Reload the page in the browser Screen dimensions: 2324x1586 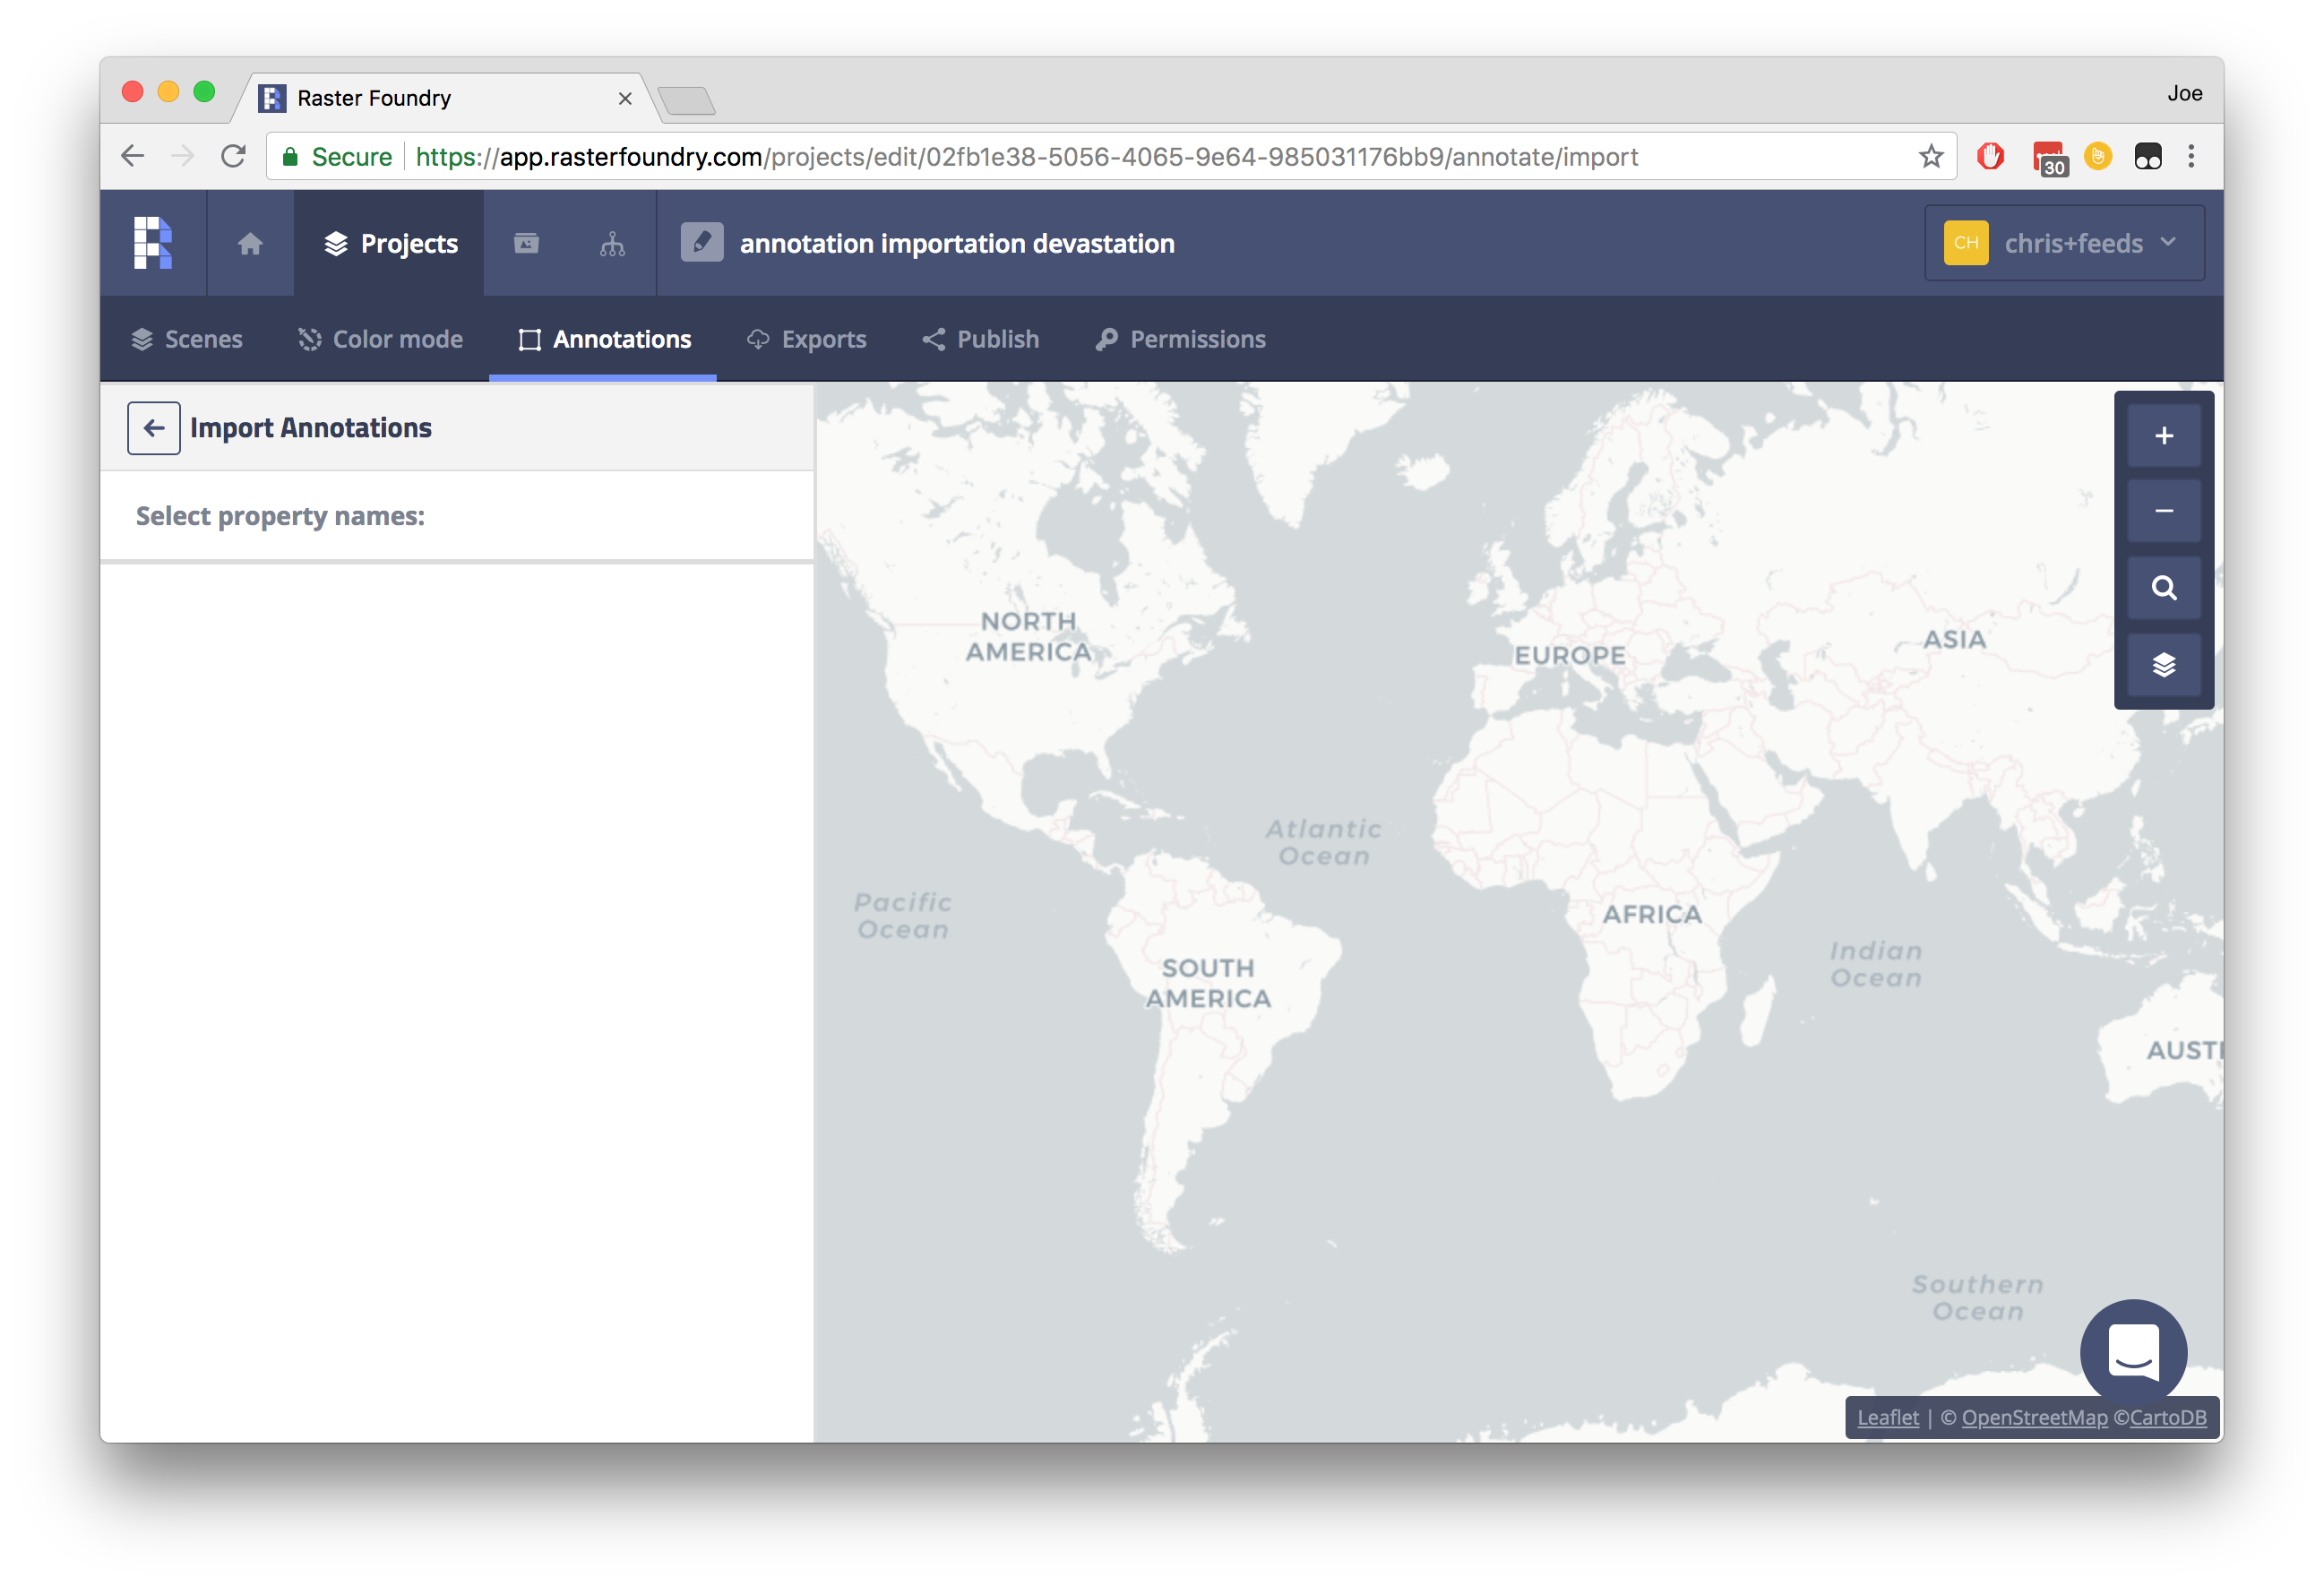coord(233,156)
